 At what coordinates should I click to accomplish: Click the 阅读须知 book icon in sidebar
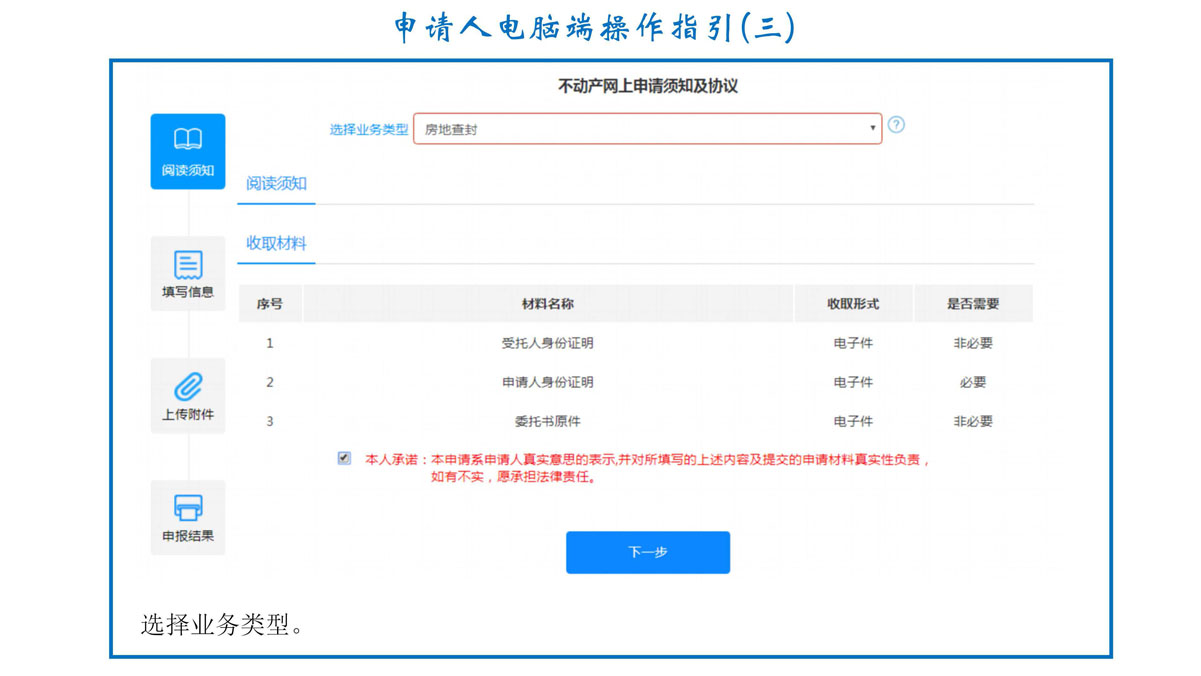[188, 140]
